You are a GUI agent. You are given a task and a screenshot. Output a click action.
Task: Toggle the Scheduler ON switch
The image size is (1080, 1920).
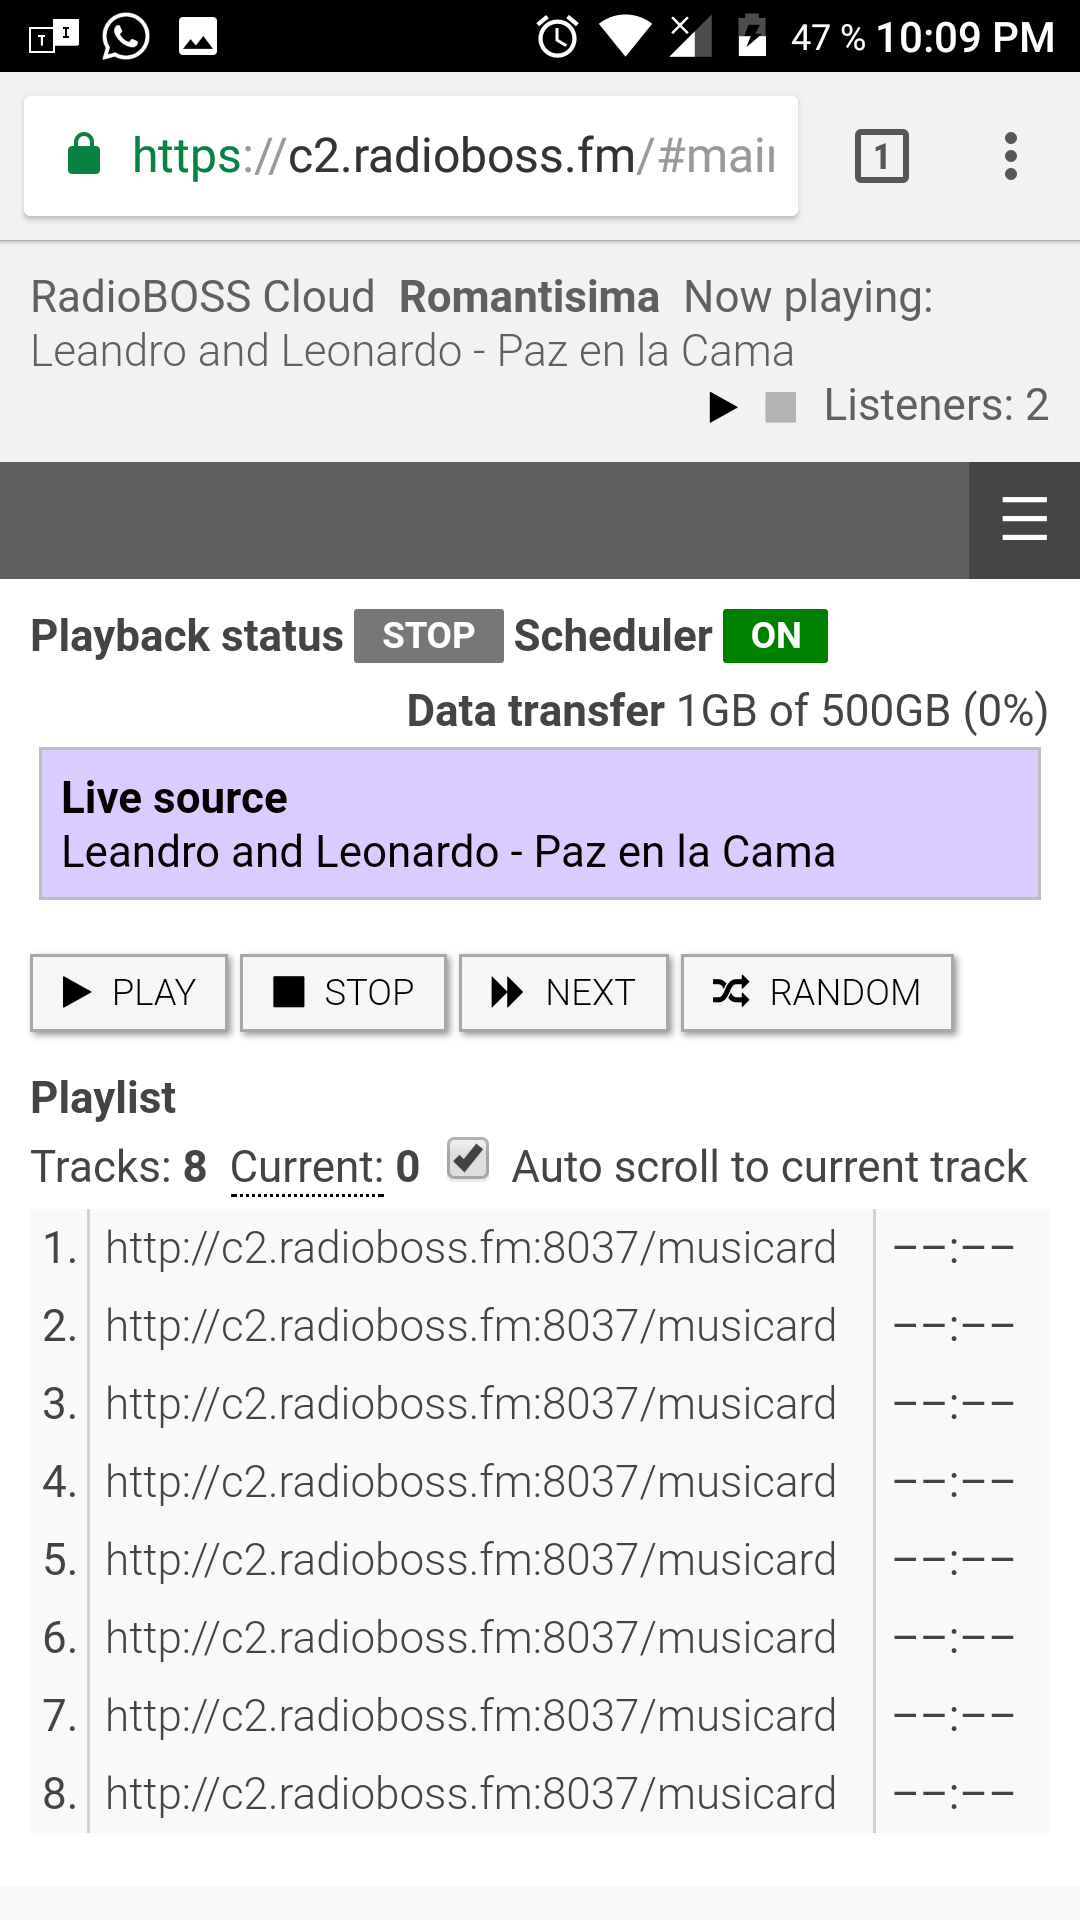(x=775, y=636)
